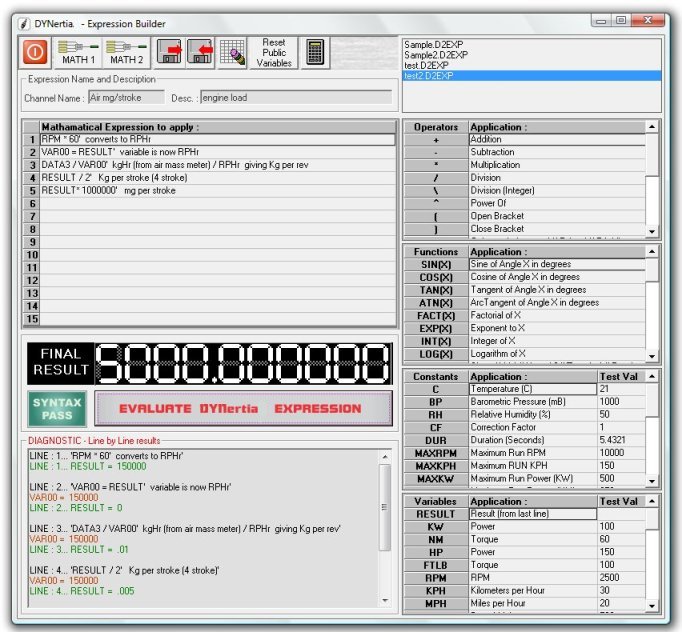Image resolution: width=682 pixels, height=632 pixels.
Task: Open the MATH 1 channel
Action: point(78,53)
